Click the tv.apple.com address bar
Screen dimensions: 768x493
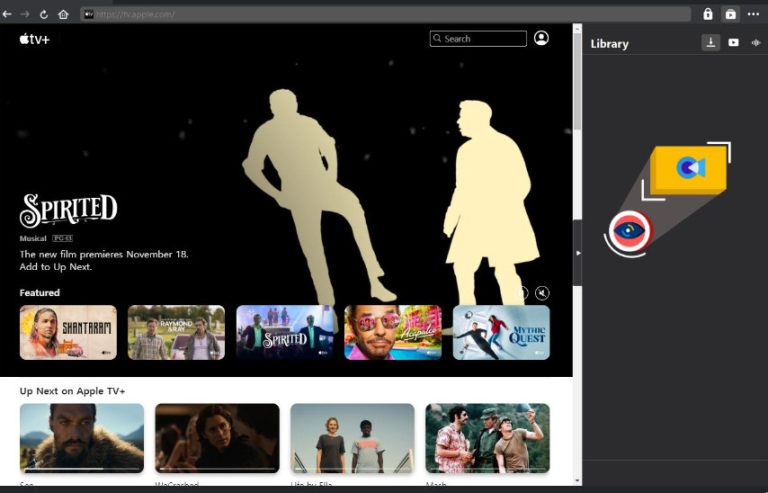pyautogui.click(x=390, y=14)
